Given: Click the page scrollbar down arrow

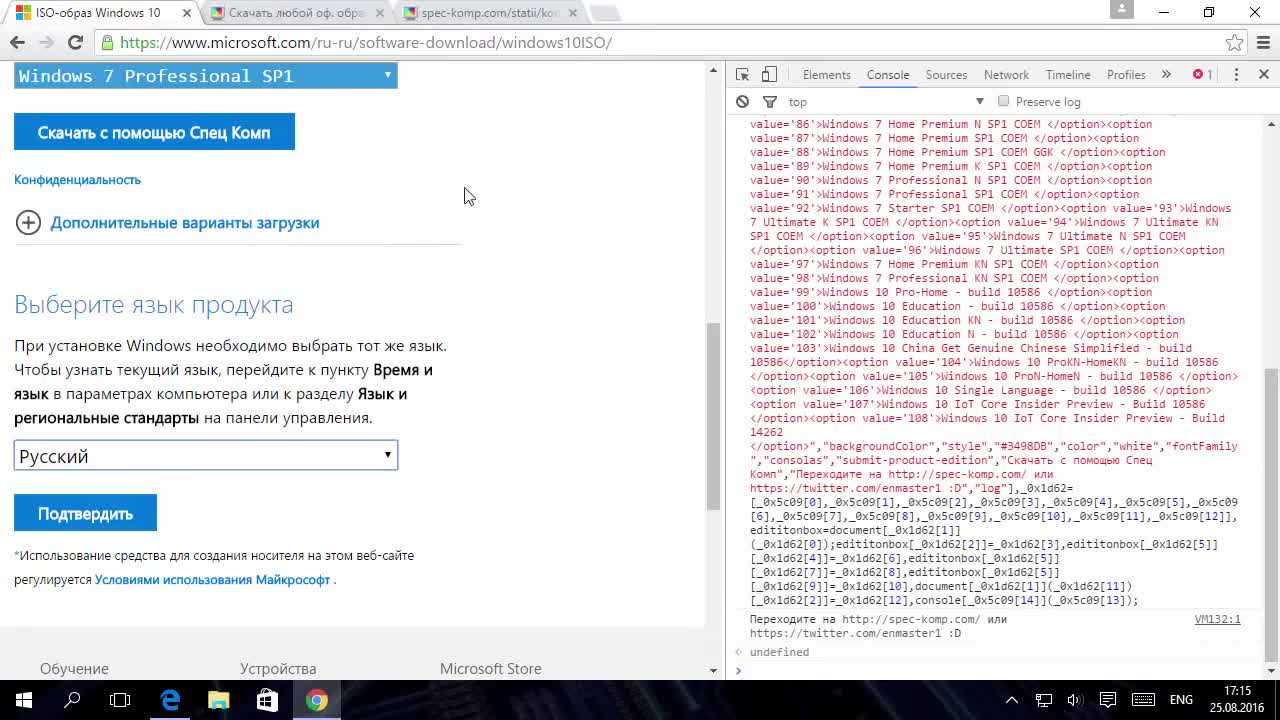Looking at the screenshot, I should [713, 670].
